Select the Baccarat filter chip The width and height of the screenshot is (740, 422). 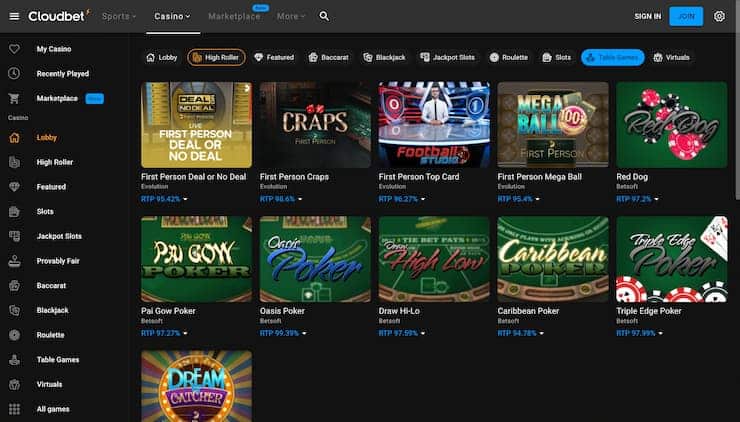[328, 58]
